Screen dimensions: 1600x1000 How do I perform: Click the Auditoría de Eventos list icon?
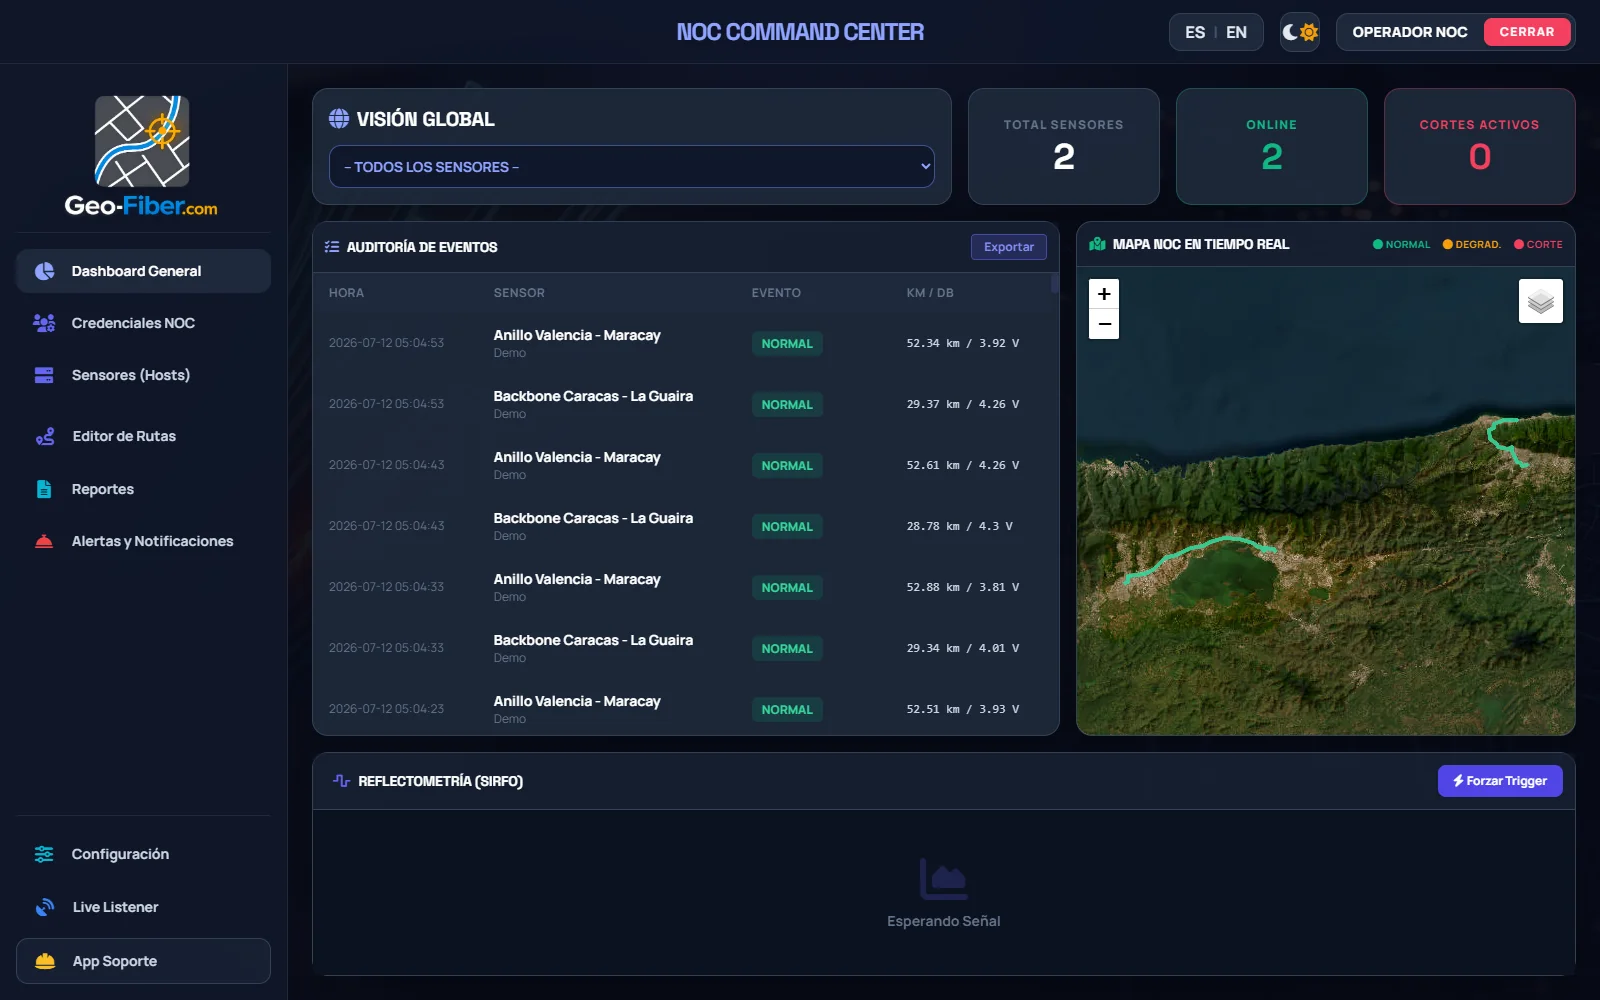[x=332, y=247]
